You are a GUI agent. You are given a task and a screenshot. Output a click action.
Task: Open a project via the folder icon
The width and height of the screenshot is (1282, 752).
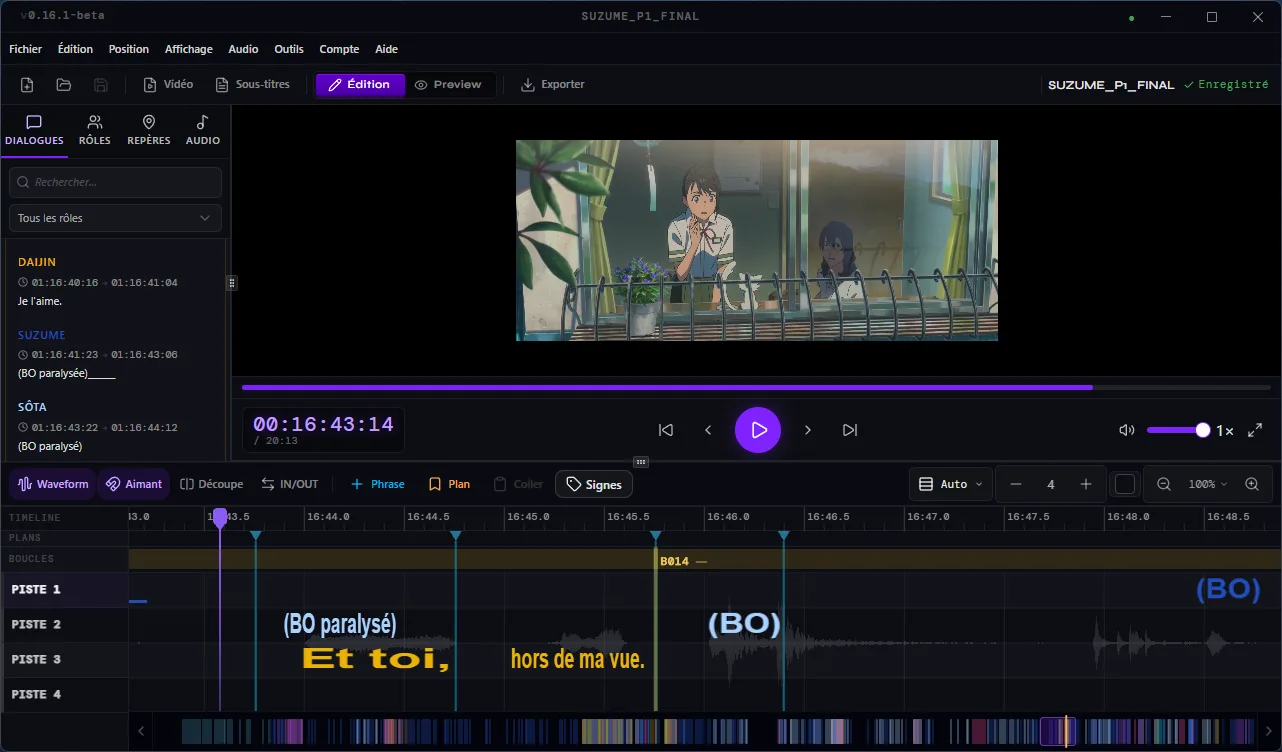64,85
